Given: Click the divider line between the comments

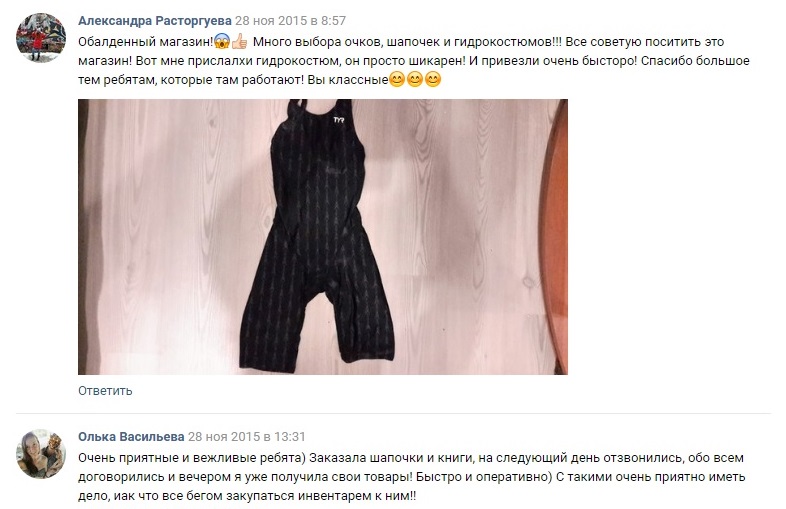Looking at the screenshot, I should click(394, 414).
